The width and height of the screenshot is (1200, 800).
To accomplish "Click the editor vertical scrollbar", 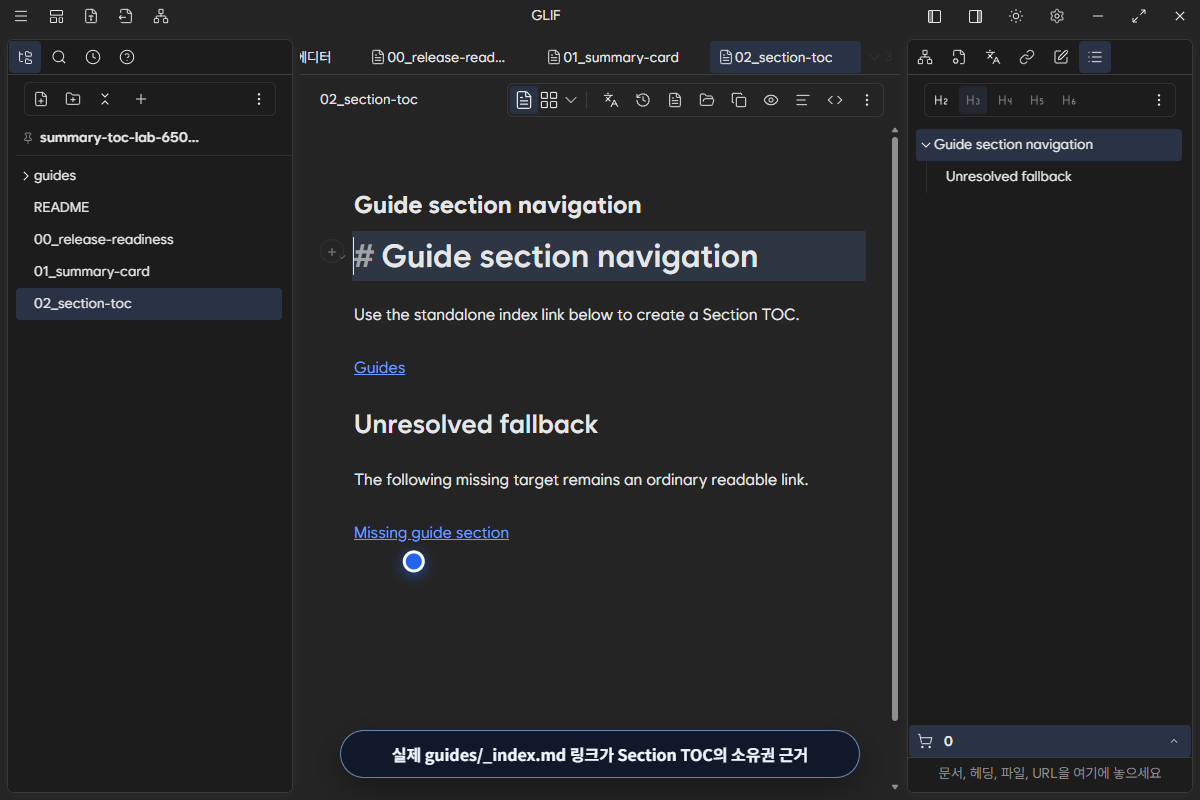I will point(894,428).
